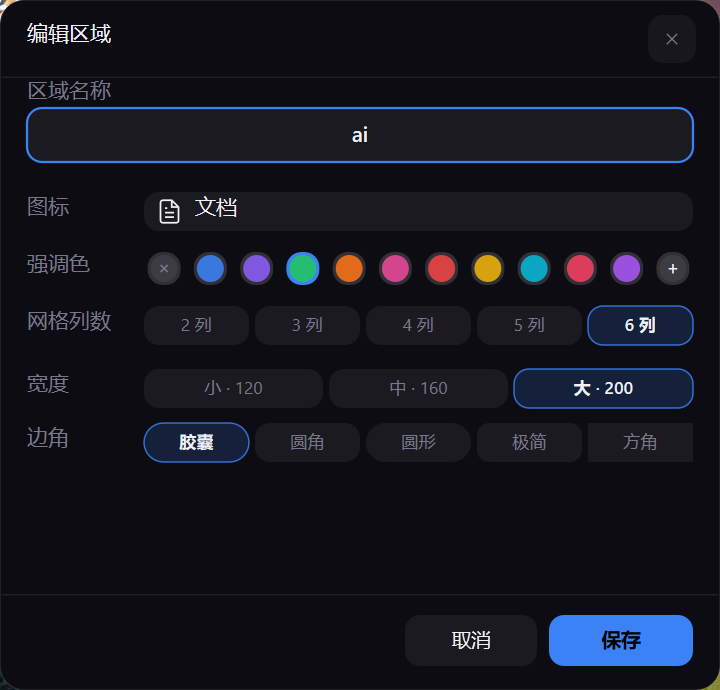Close the 编辑区域 dialog with X icon

pyautogui.click(x=671, y=39)
